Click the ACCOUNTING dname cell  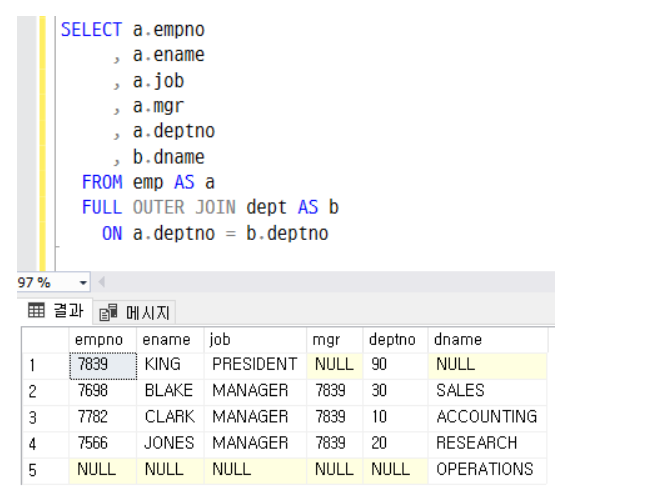(x=488, y=418)
